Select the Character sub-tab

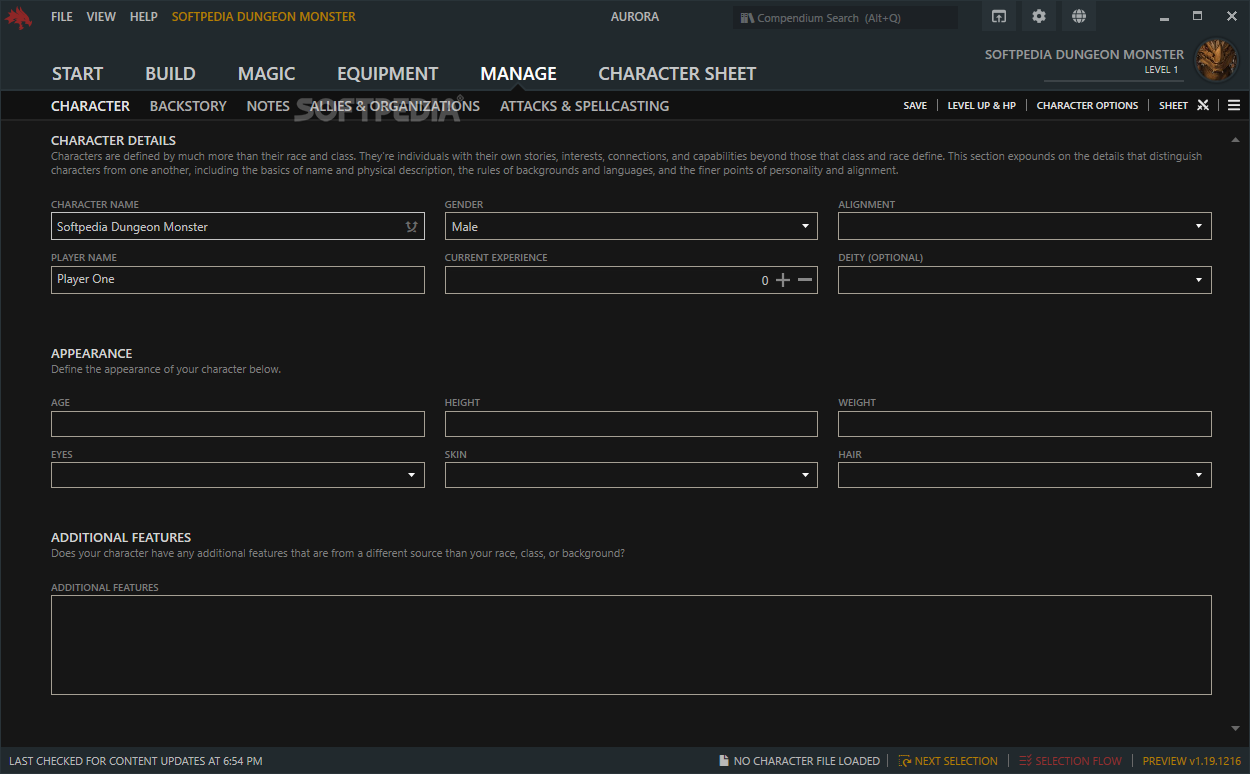pyautogui.click(x=91, y=106)
